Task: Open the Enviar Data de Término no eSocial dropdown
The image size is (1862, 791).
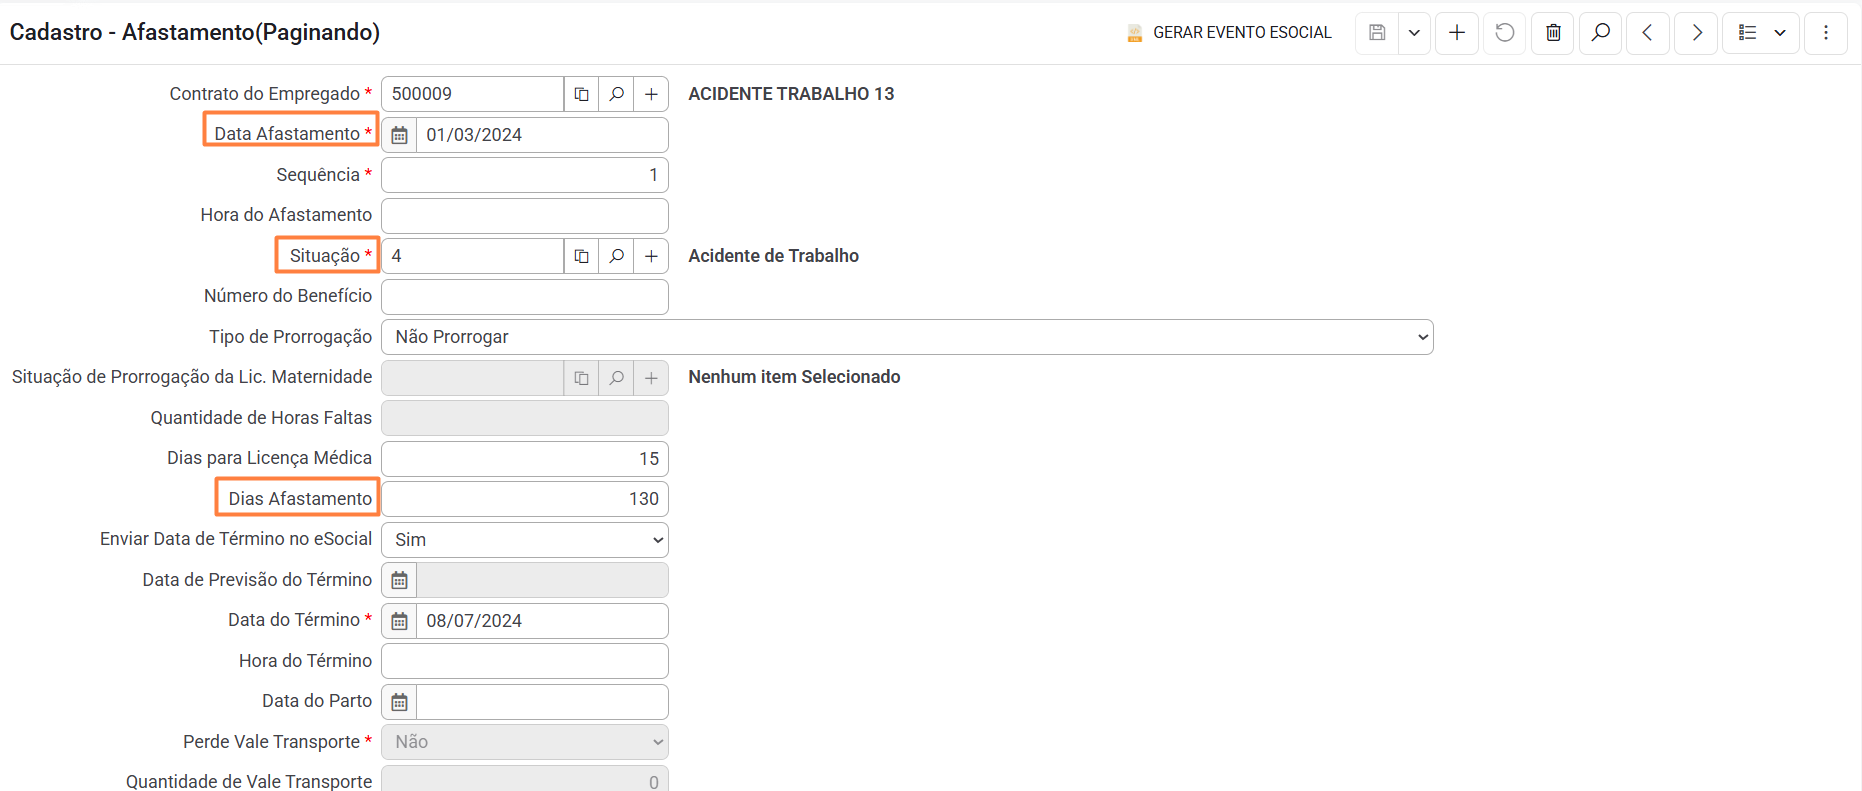Action: [x=524, y=540]
